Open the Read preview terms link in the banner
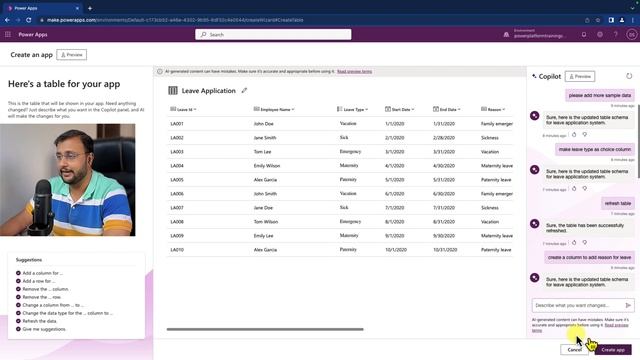640x360 pixels. point(354,71)
